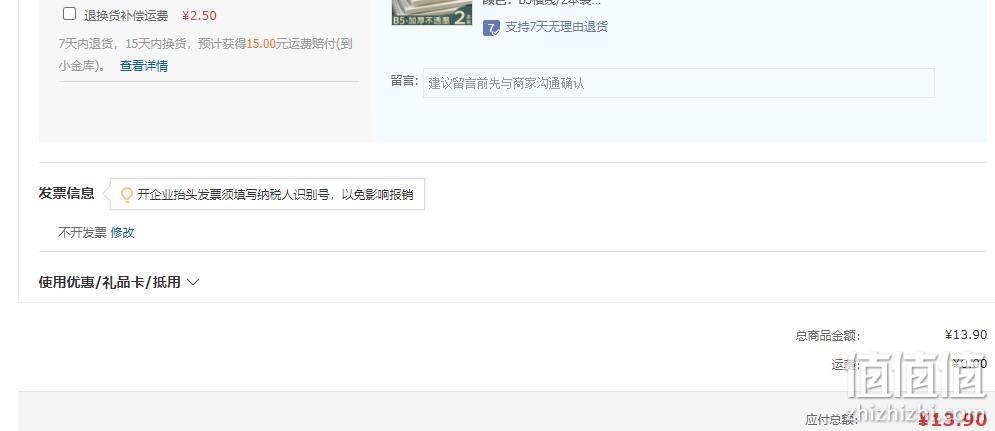
Task: Click the 使用优惠/礼品卡/抵用 section heading
Action: (x=110, y=282)
